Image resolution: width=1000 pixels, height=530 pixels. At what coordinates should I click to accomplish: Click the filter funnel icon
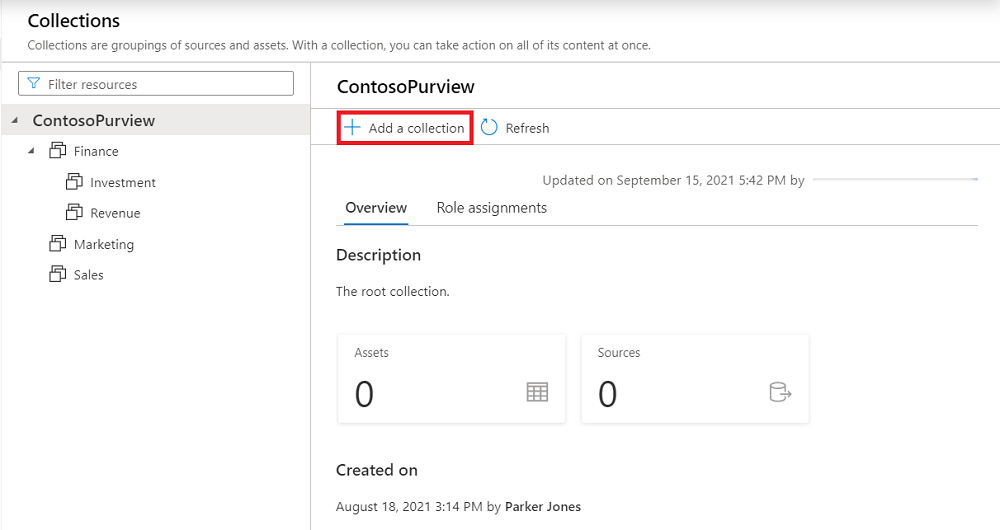34,84
